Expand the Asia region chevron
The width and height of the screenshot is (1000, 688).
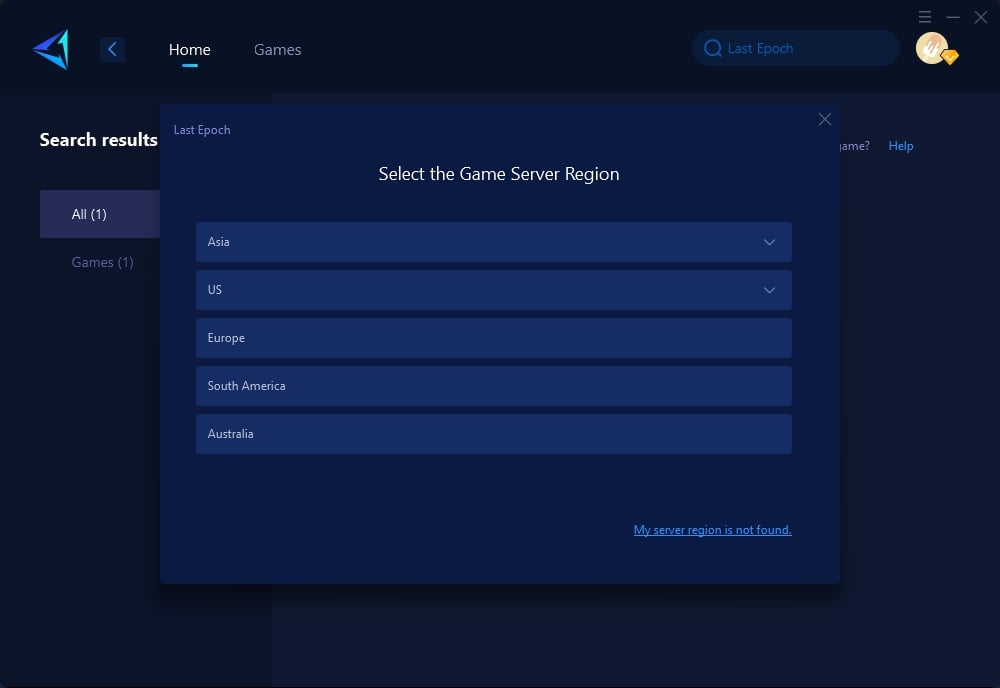click(x=769, y=242)
